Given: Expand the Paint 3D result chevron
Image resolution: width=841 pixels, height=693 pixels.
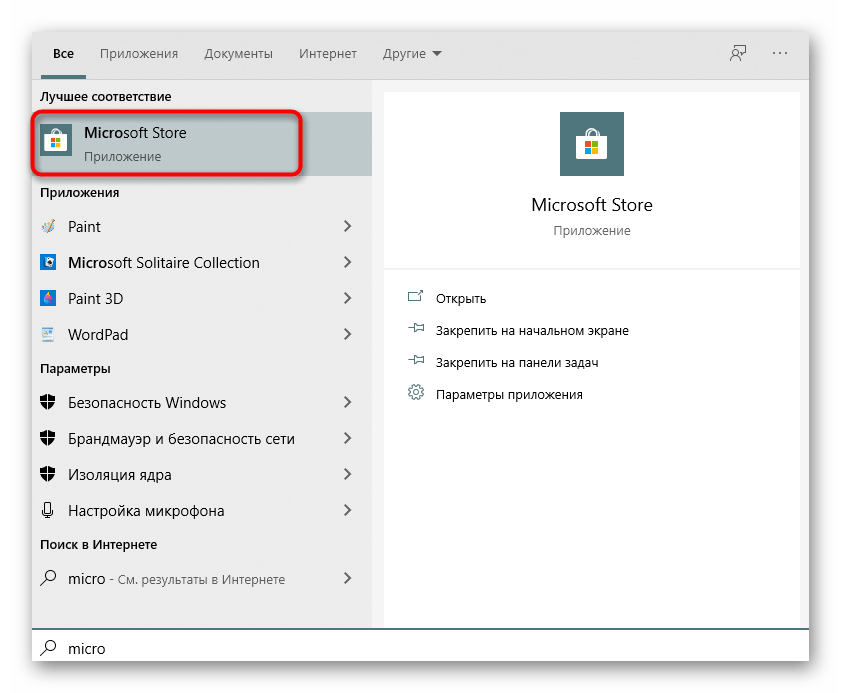Looking at the screenshot, I should tap(348, 298).
